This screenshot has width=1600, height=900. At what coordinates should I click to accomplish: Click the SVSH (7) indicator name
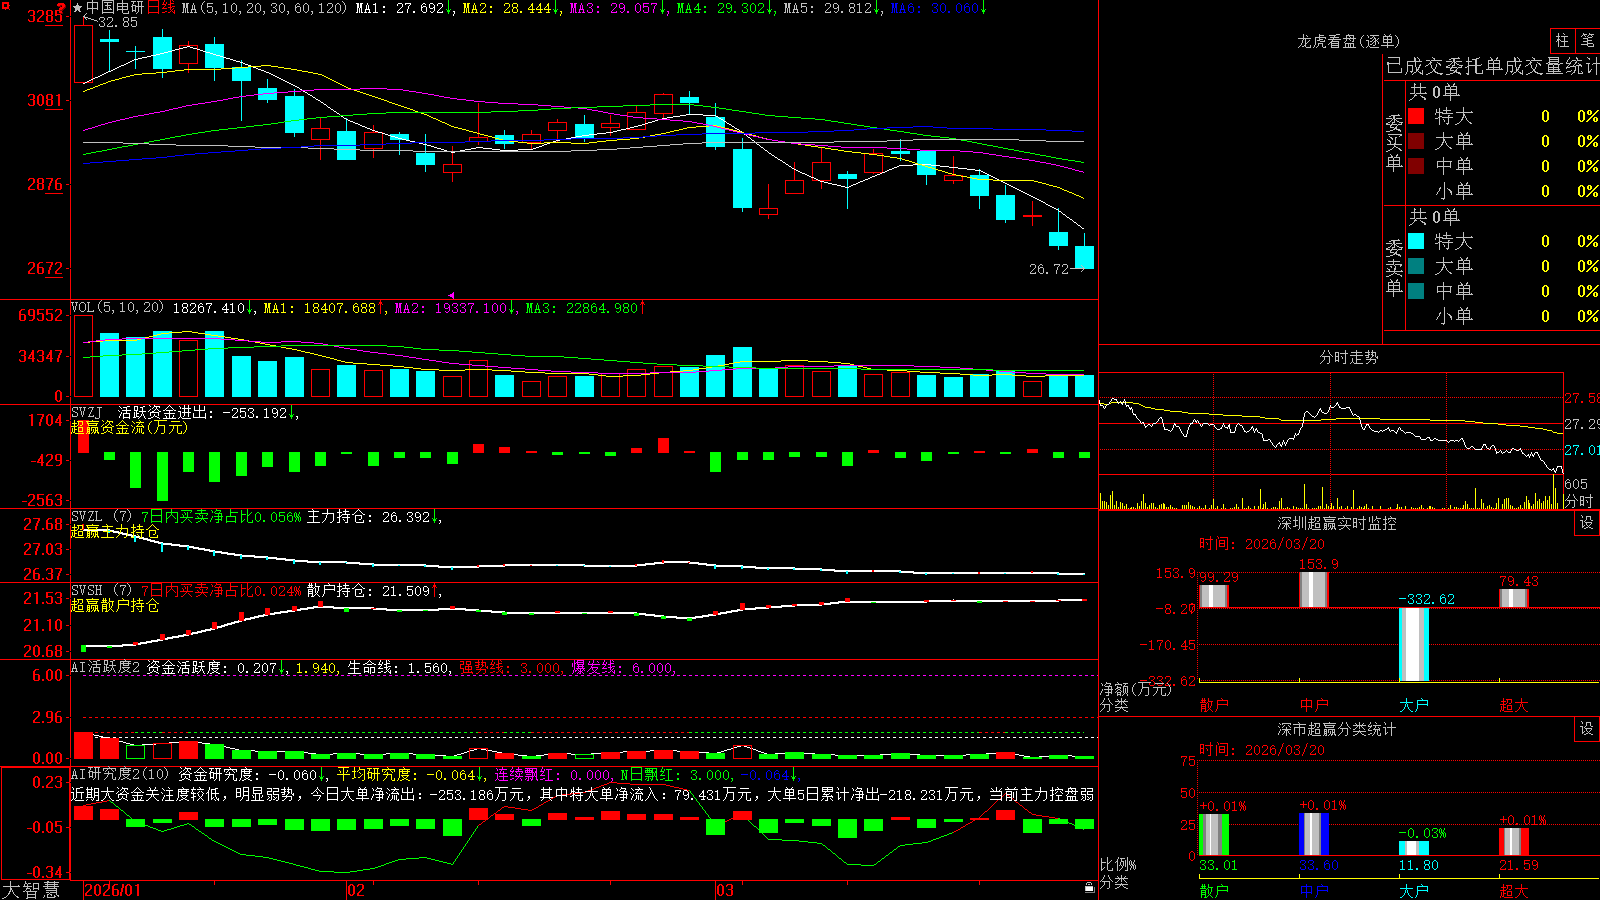click(x=101, y=591)
